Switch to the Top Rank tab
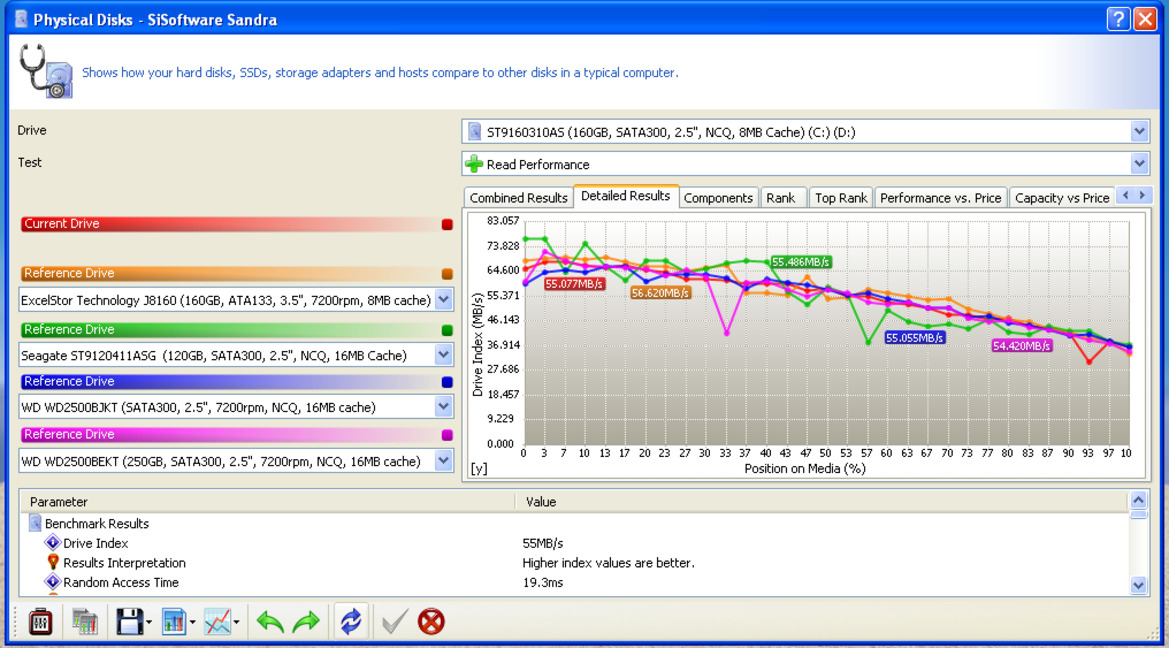 tap(840, 198)
